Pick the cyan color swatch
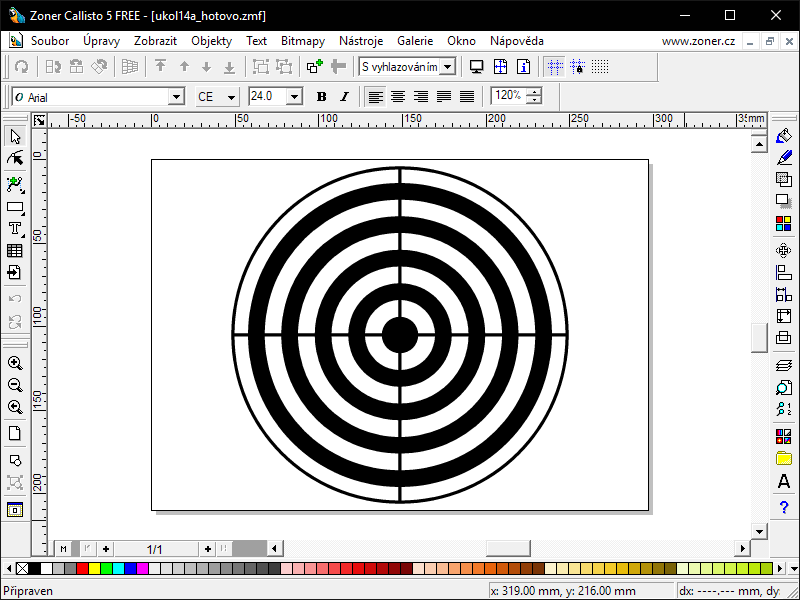 (x=118, y=568)
